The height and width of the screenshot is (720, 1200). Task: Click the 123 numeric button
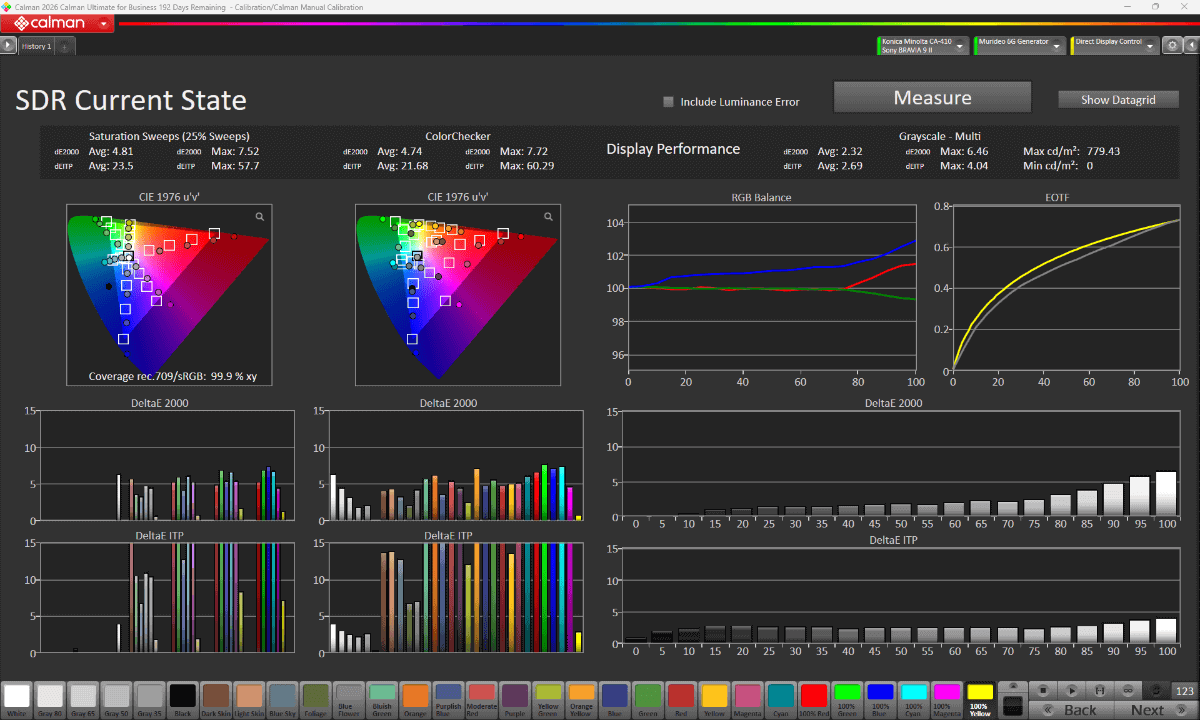1185,690
